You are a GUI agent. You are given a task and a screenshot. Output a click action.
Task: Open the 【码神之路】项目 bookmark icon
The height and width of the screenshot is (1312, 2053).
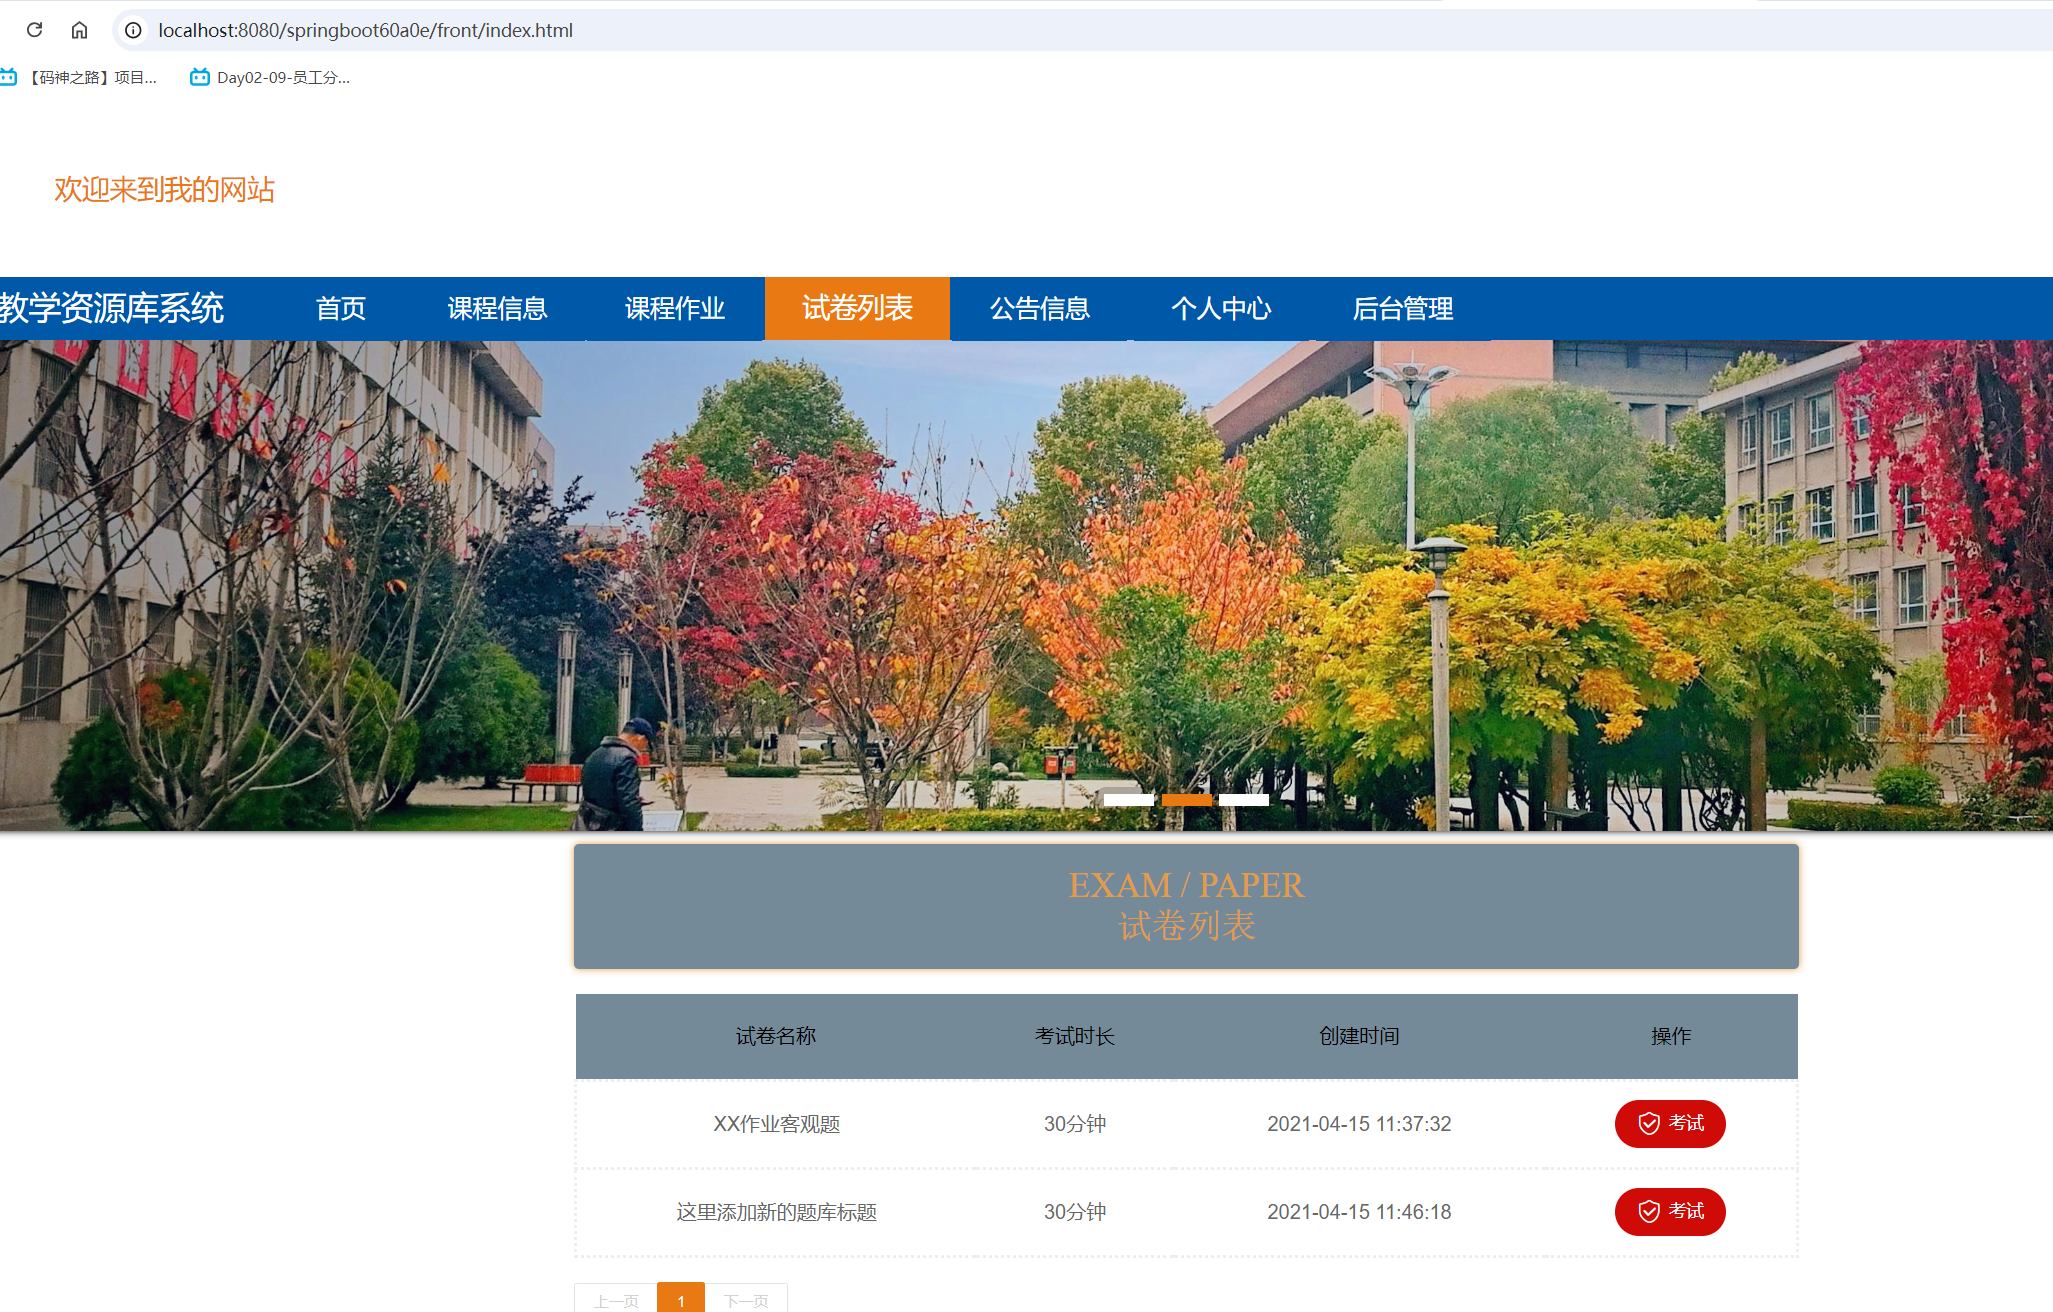tap(10, 76)
